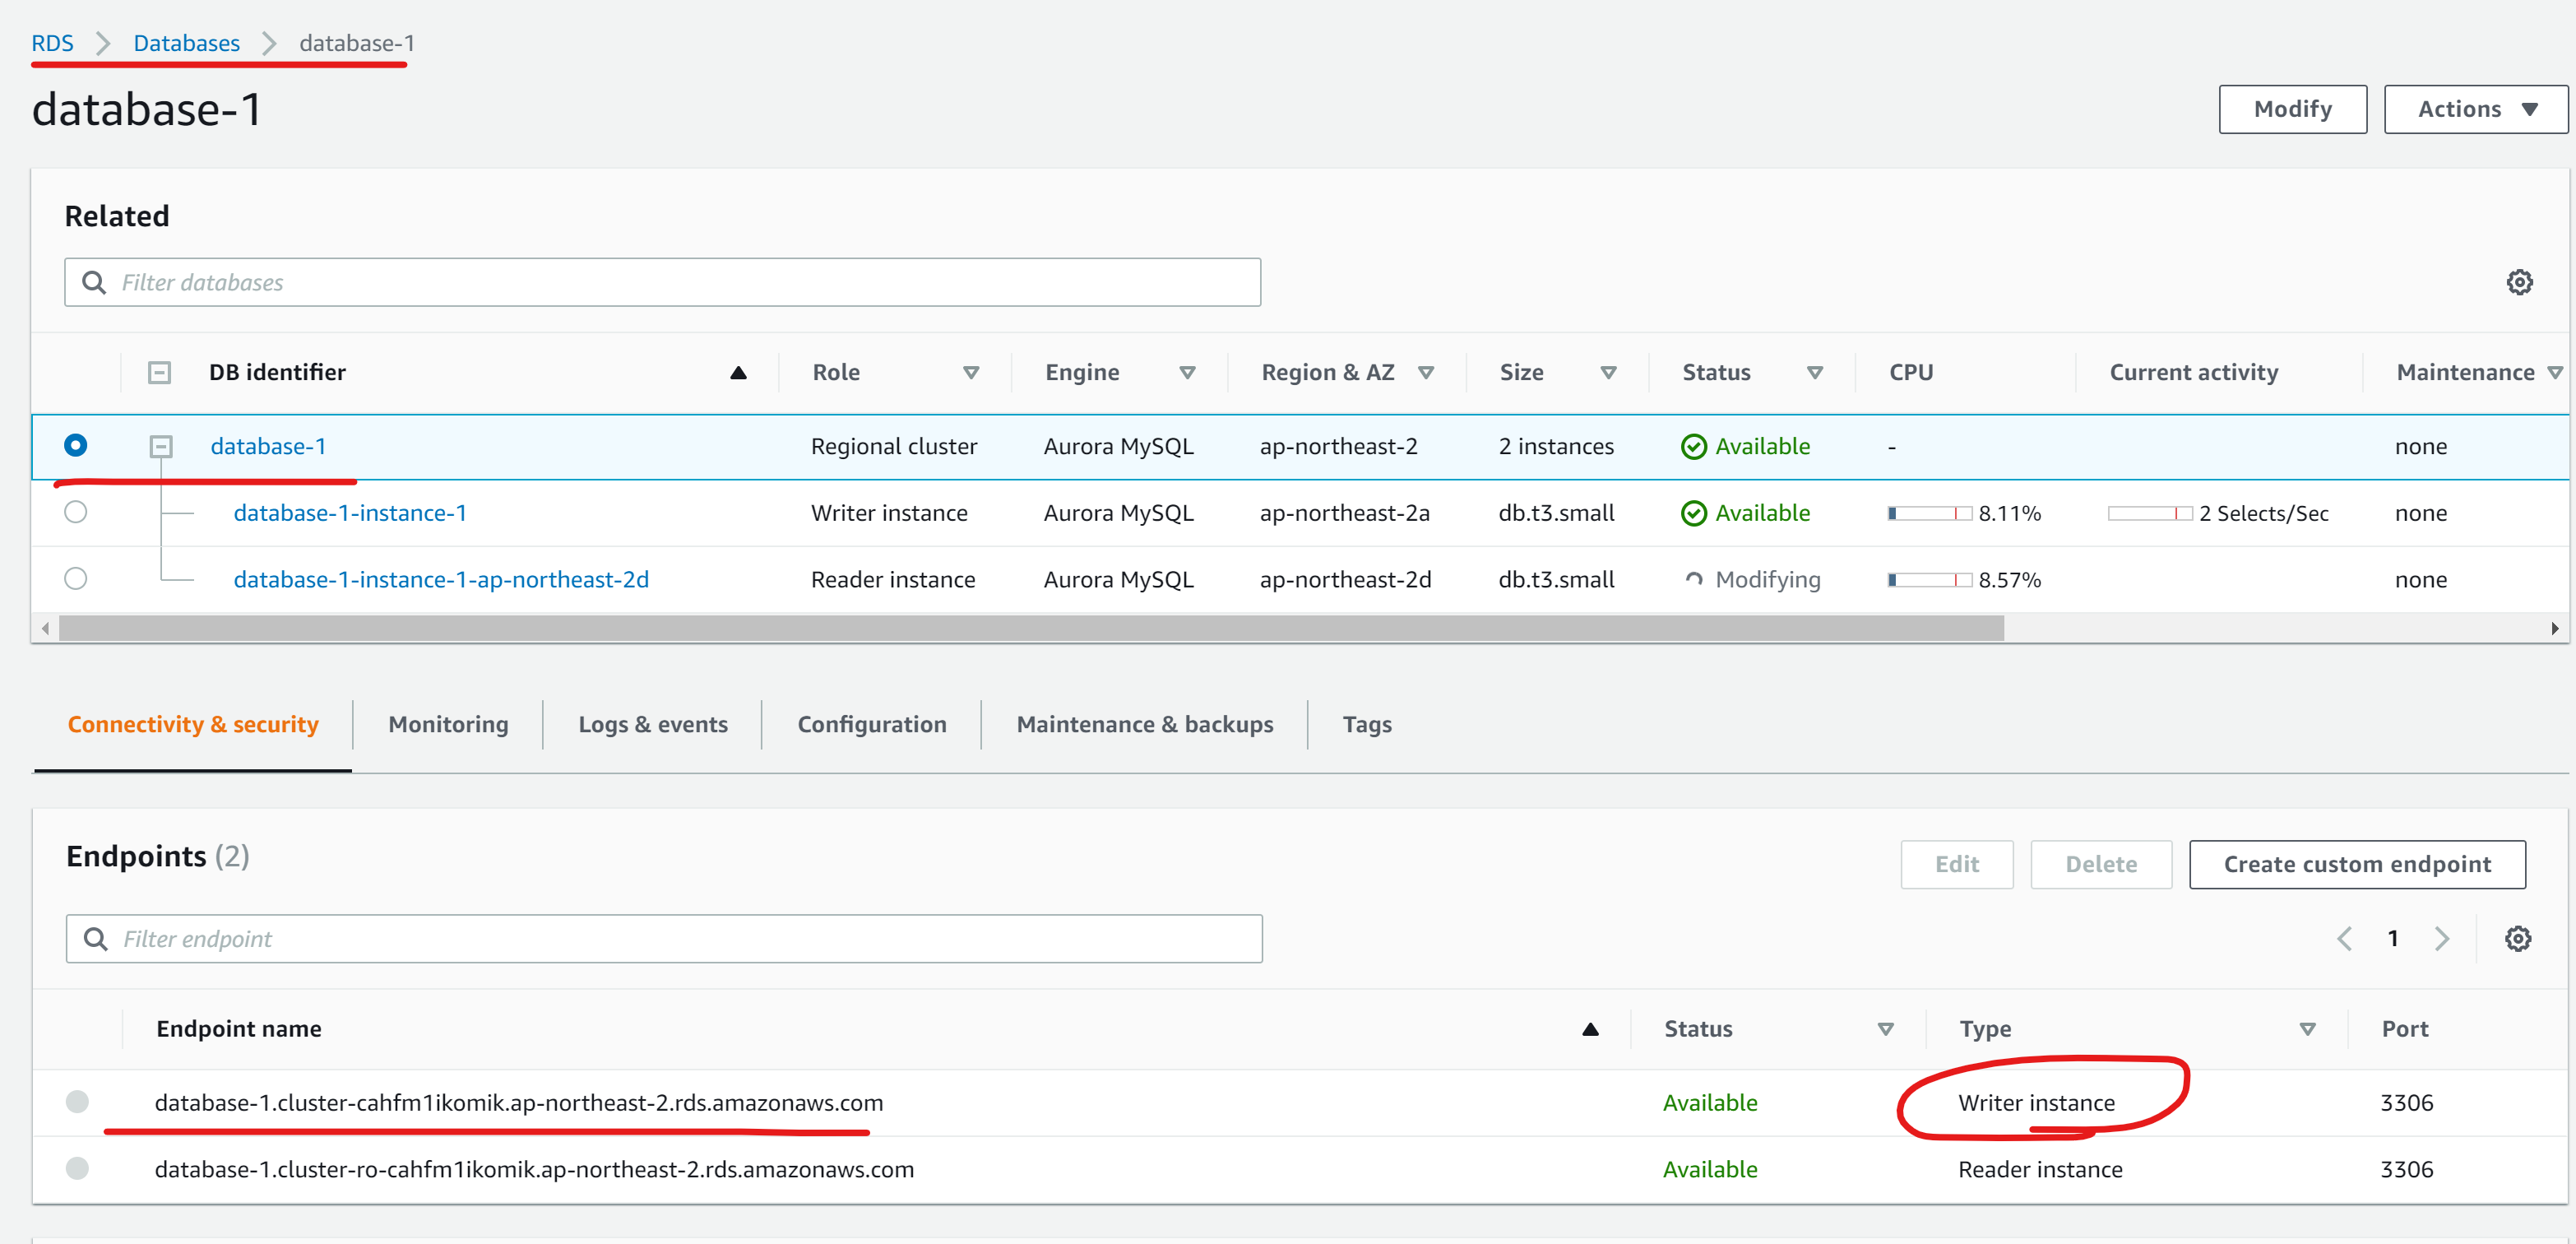Click the 'ap-northeast-2a' region cell

point(1344,513)
